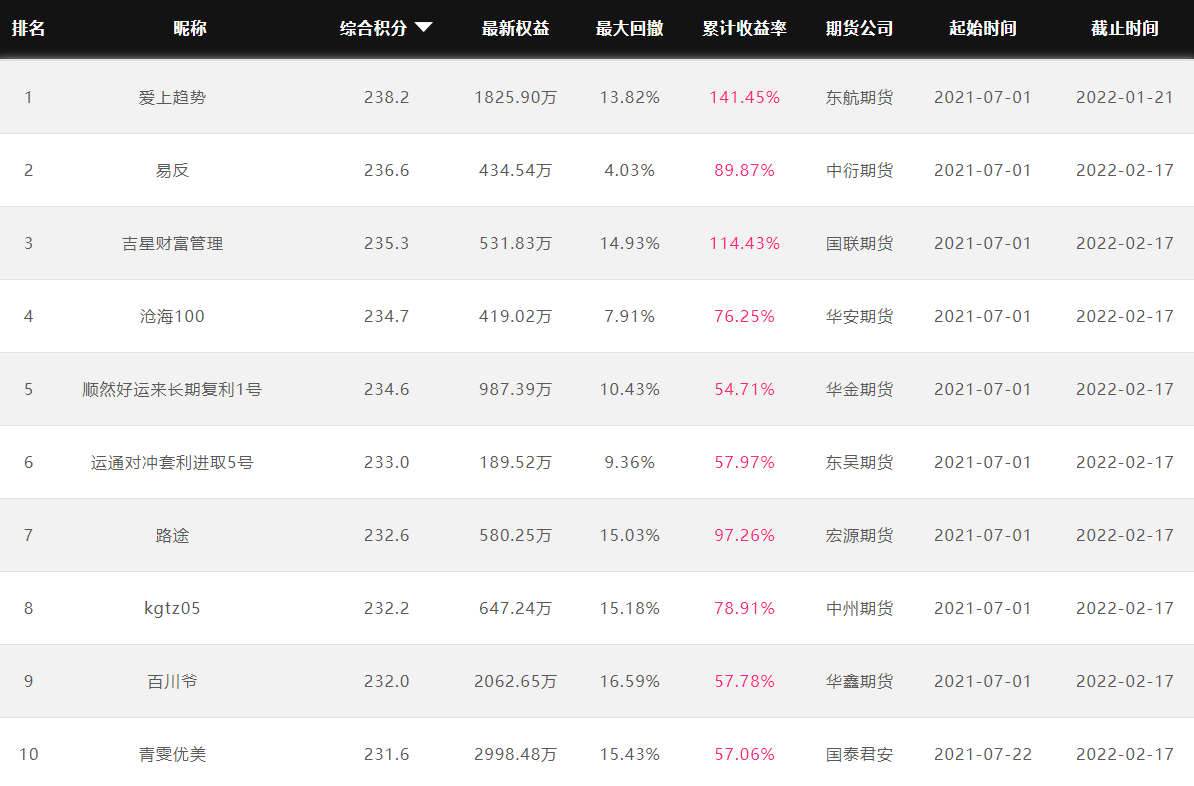Select the score value 234.7
This screenshot has width=1194, height=786.
(386, 316)
